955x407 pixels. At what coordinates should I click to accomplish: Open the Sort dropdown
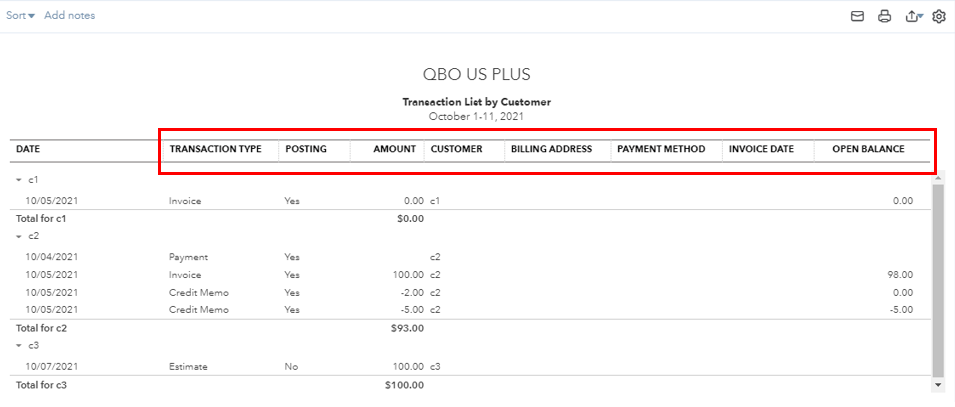[20, 15]
